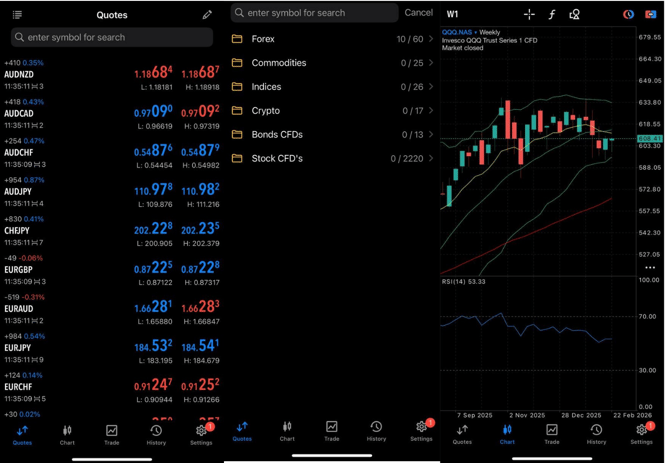Image resolution: width=667 pixels, height=463 pixels.
Task: Select the AUDJPY quote row
Action: [112, 192]
